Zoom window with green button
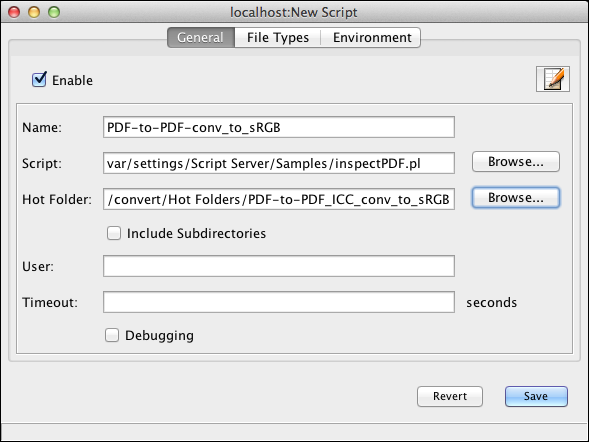The width and height of the screenshot is (589, 442). 54,12
